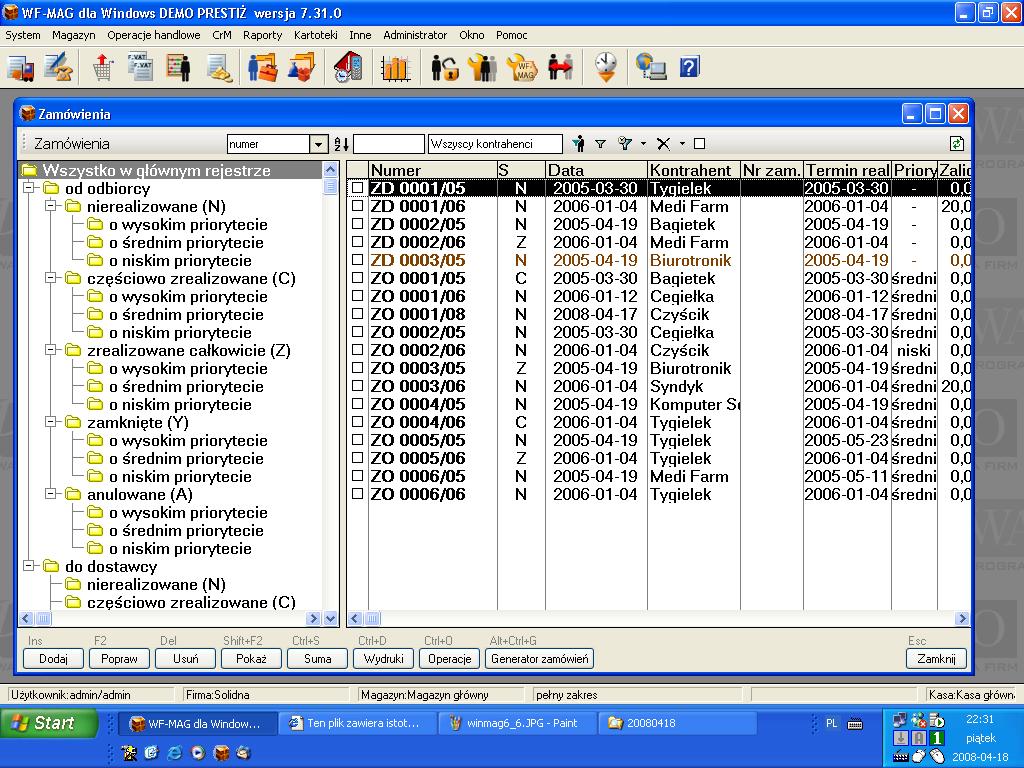Open the bar chart reports icon
The width and height of the screenshot is (1024, 768).
(396, 68)
